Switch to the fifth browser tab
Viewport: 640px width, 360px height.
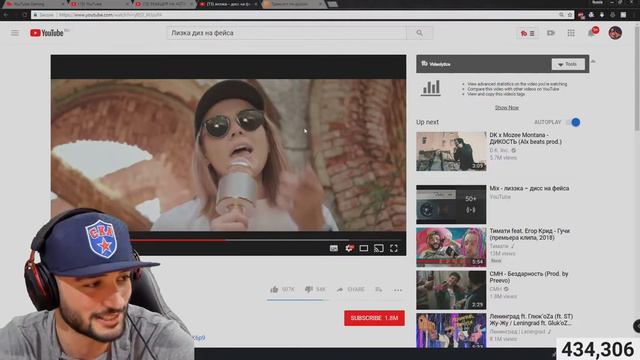click(292, 4)
